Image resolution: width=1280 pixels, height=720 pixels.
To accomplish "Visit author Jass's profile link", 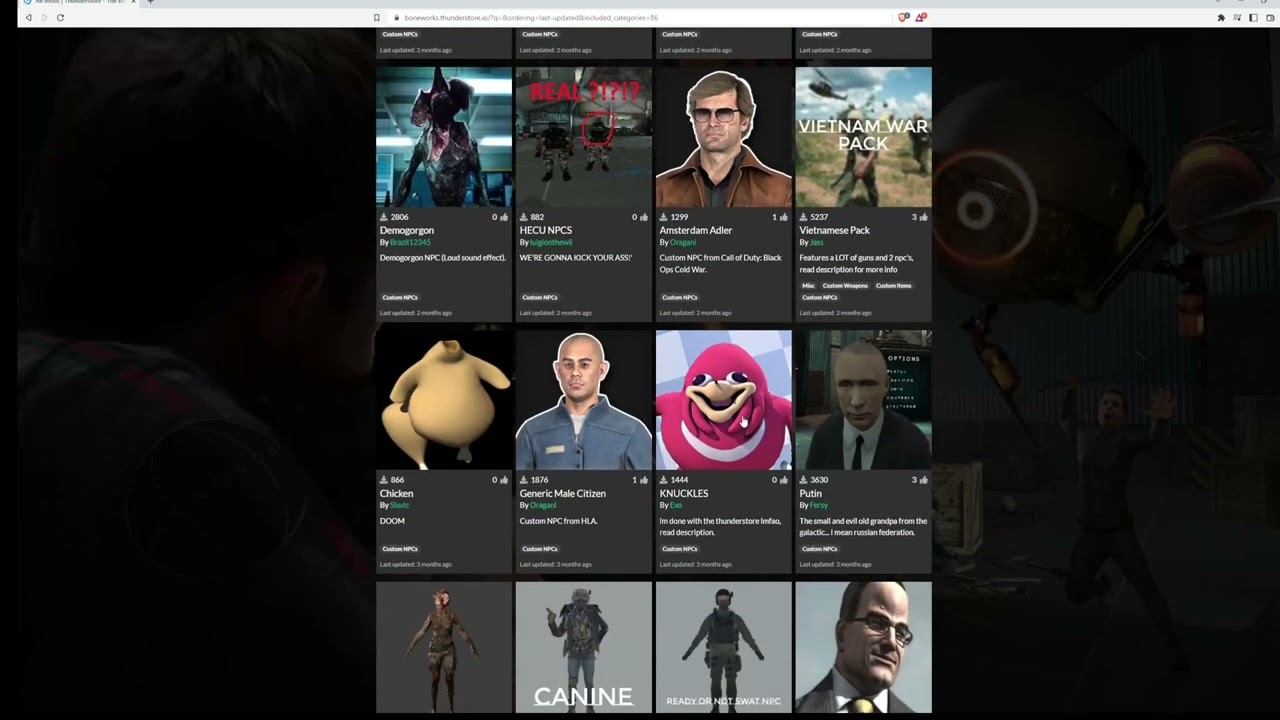I will tap(817, 242).
